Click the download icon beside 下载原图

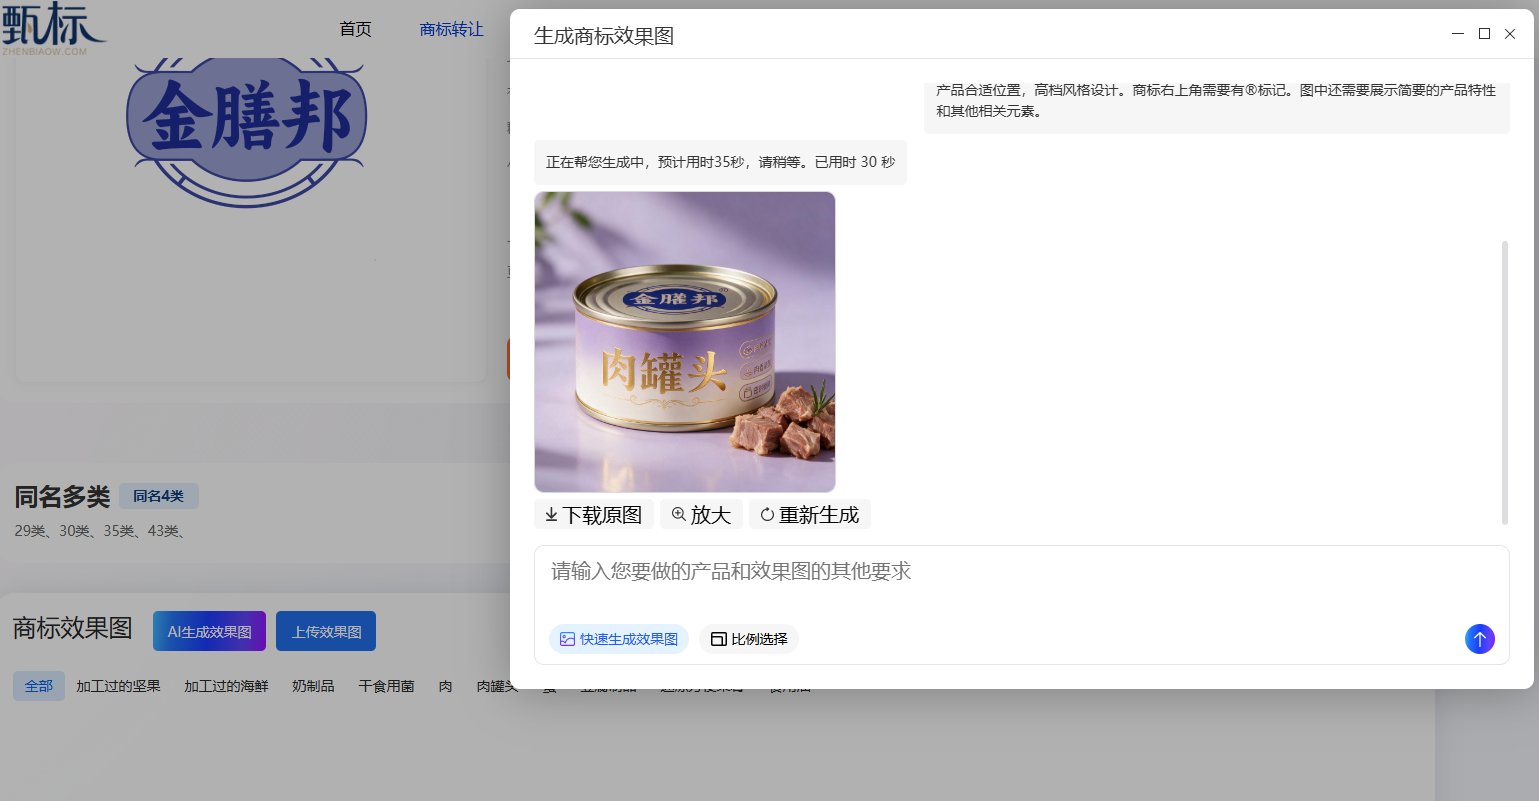(x=551, y=515)
